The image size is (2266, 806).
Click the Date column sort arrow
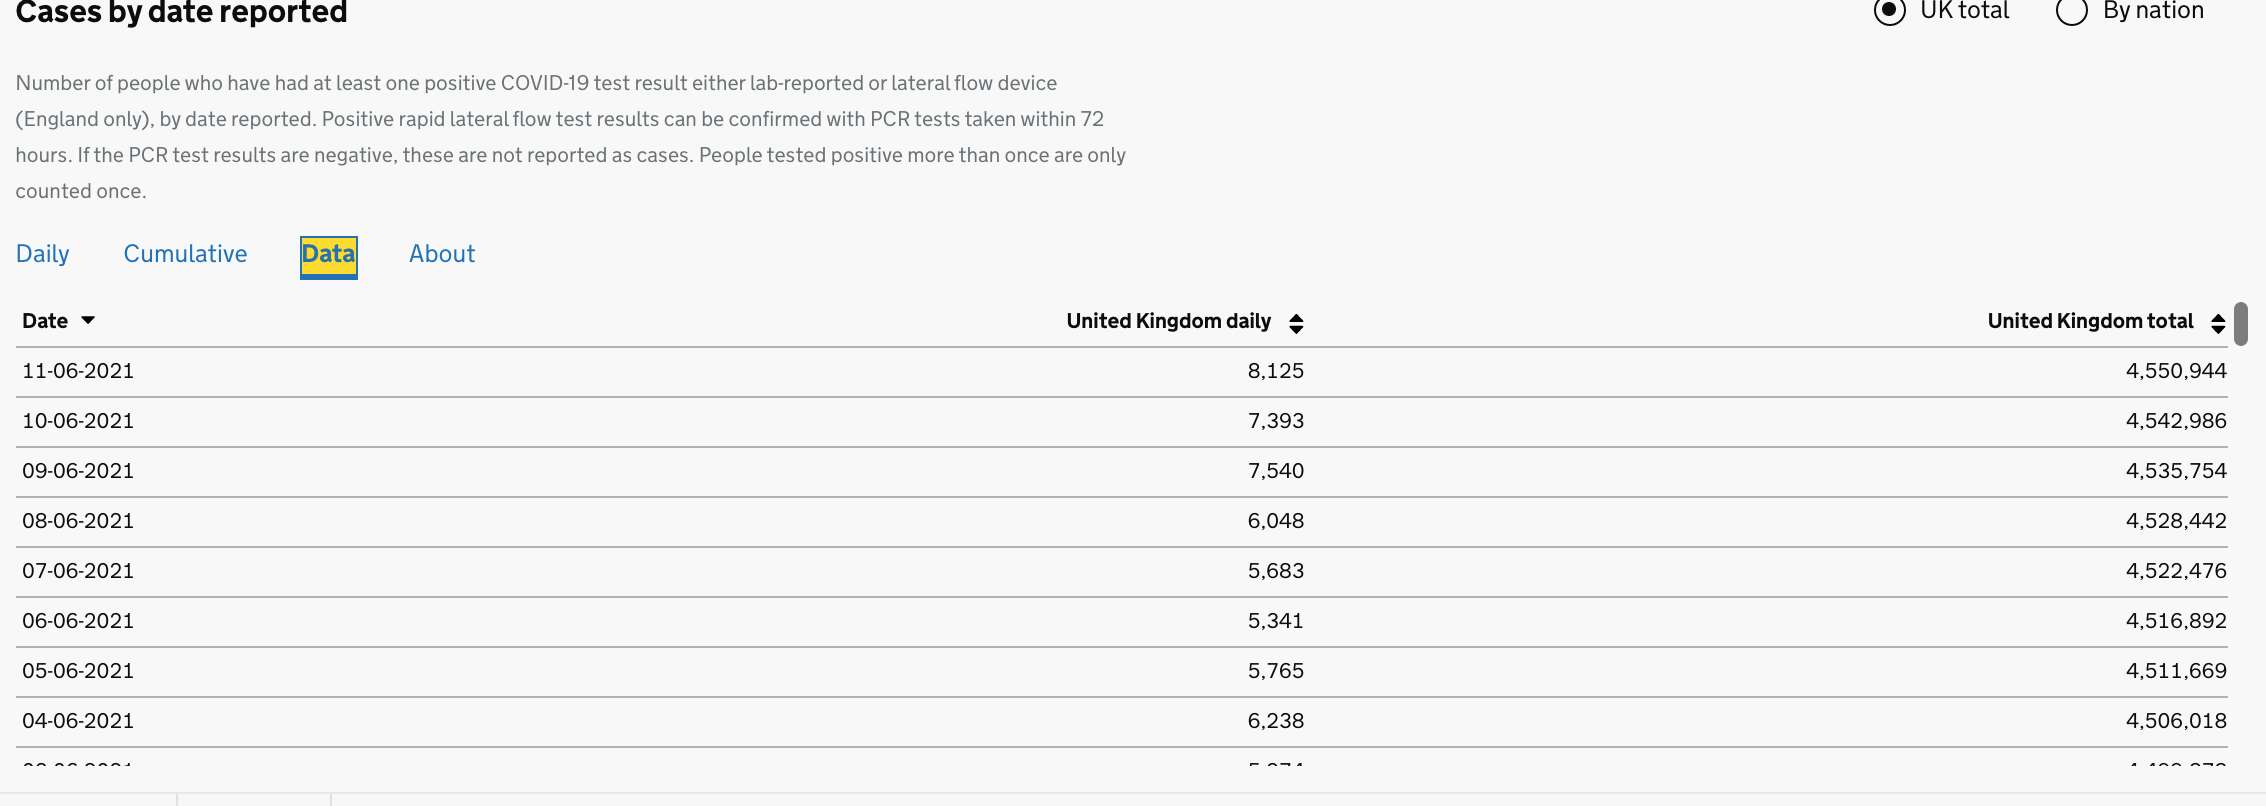click(x=88, y=321)
